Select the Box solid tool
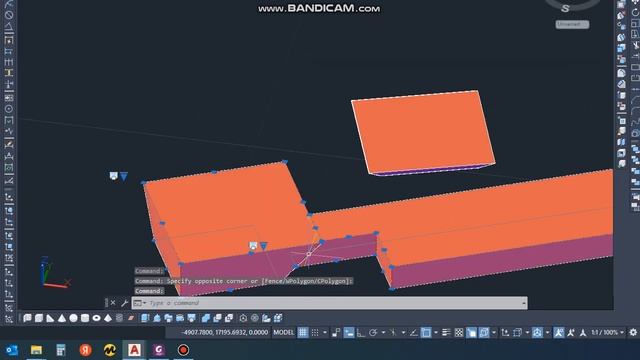This screenshot has width=640, height=360. point(39,318)
